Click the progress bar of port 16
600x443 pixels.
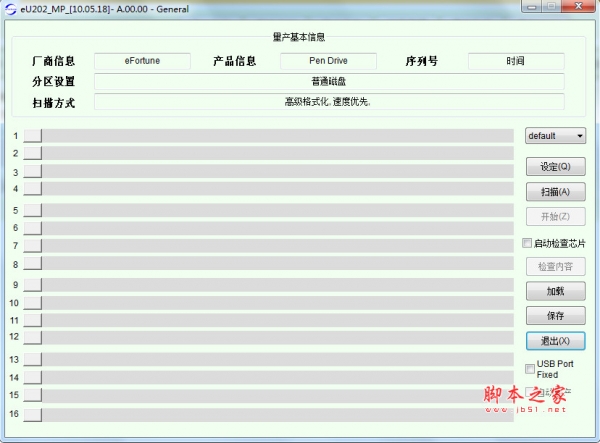point(278,415)
